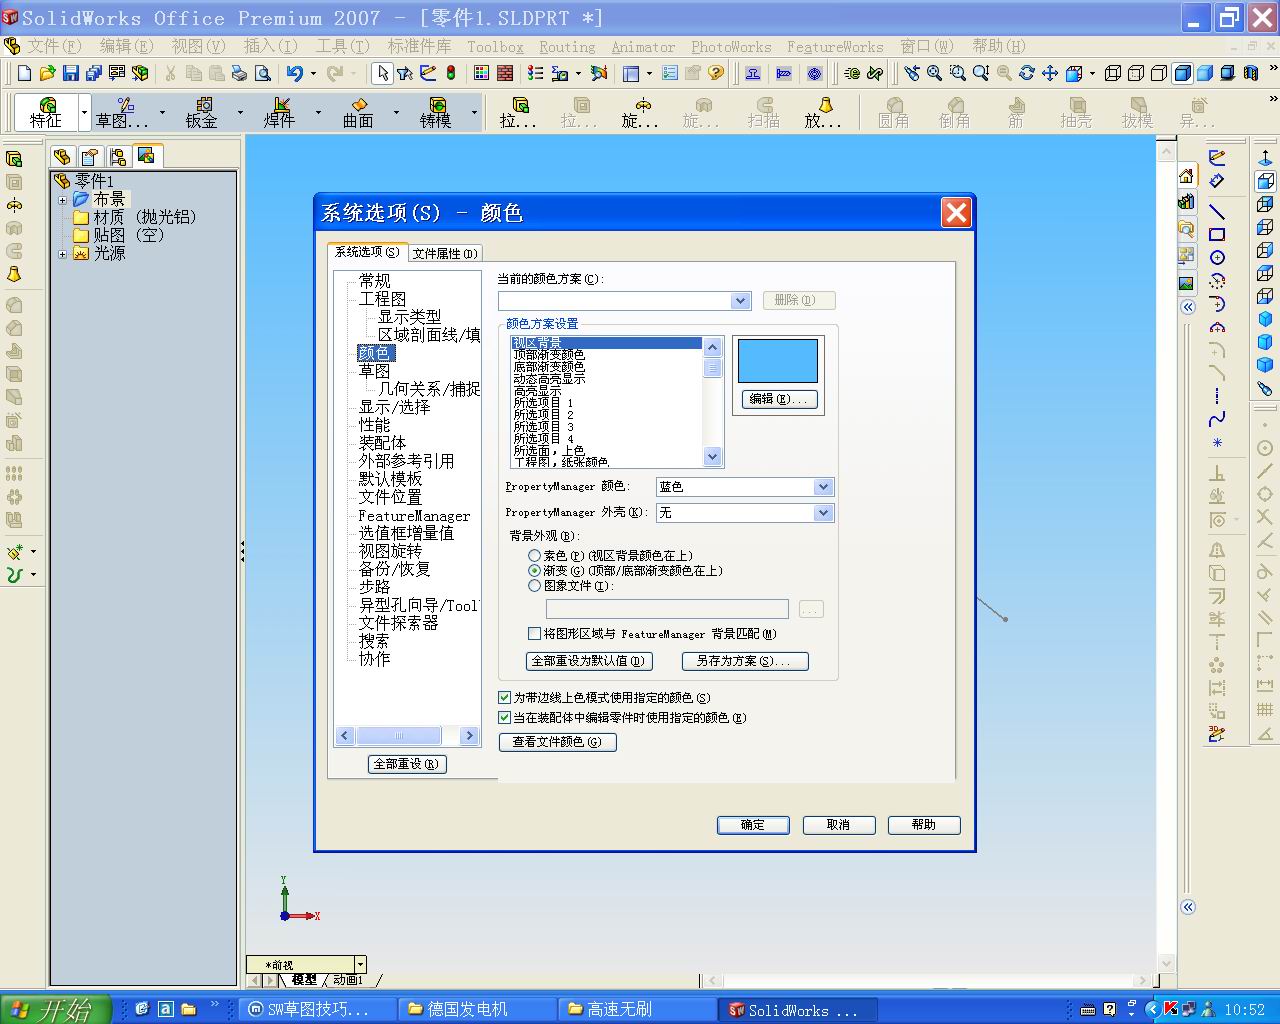Screen dimensions: 1280x1024
Task: Click the Rebuild traffic light icon
Action: 451,73
